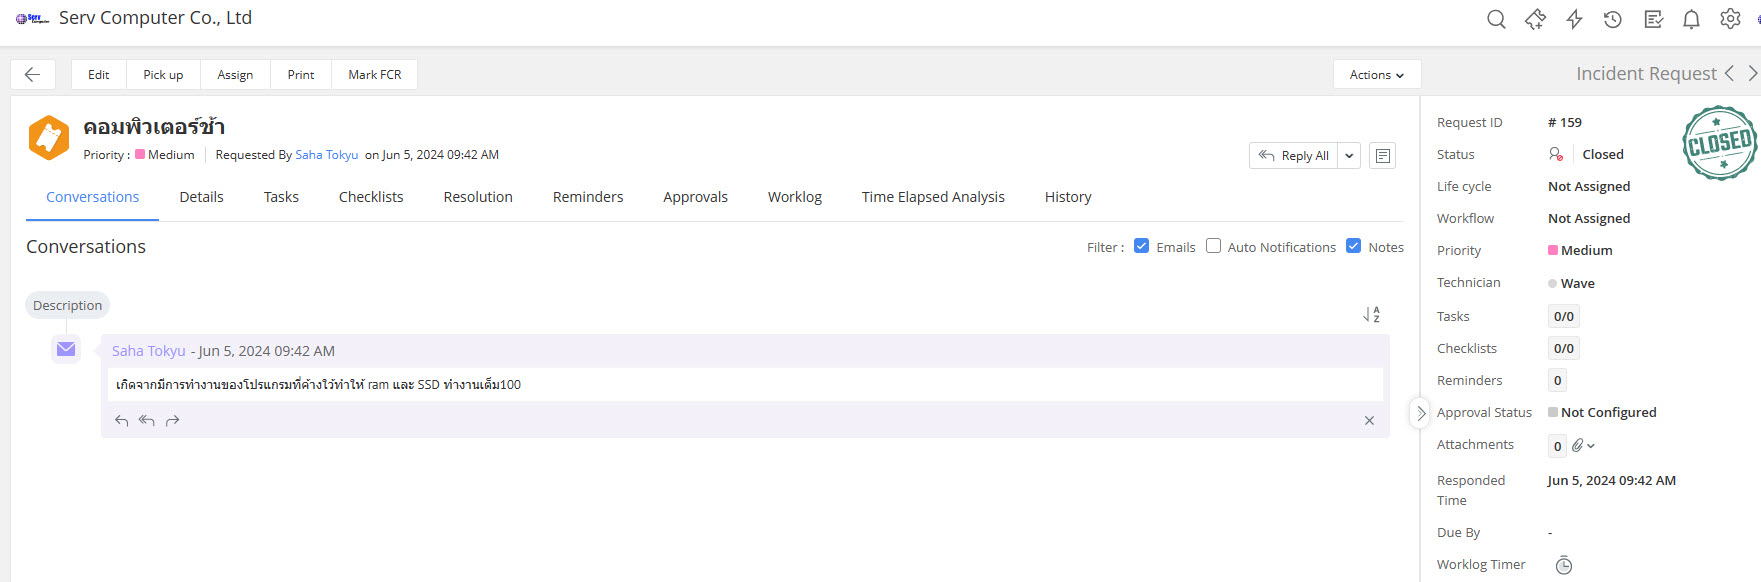Enable the Auto Notifications filter checkbox
Viewport: 1761px width, 582px height.
click(1213, 246)
